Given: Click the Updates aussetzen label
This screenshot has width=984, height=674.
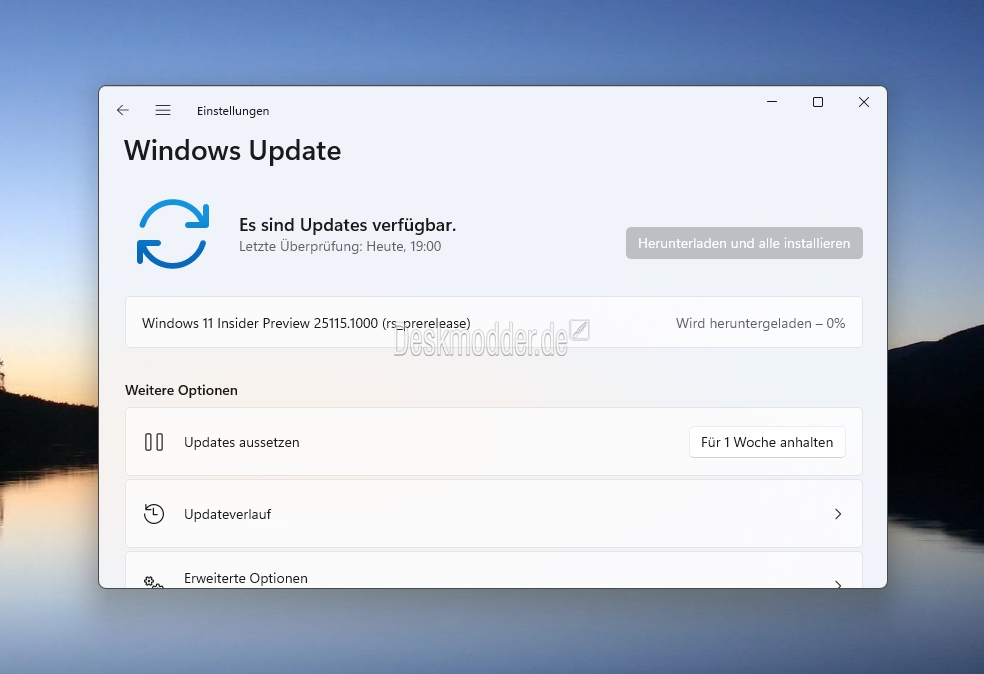Looking at the screenshot, I should click(242, 442).
